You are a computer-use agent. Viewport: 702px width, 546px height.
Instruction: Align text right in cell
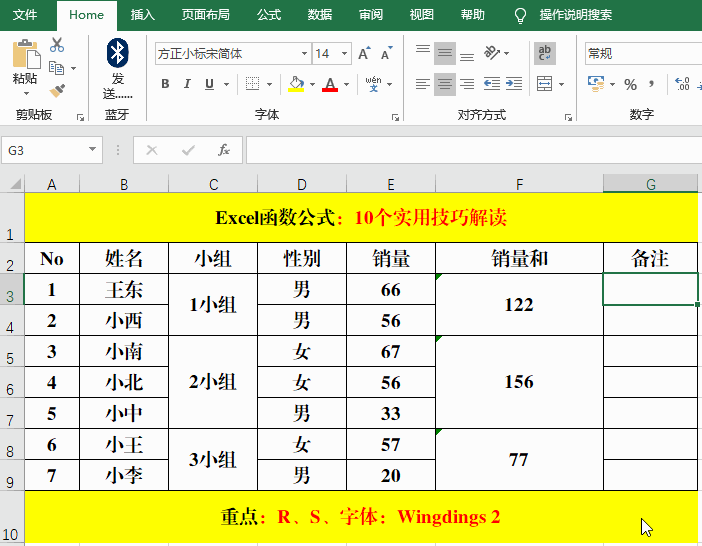tap(467, 84)
